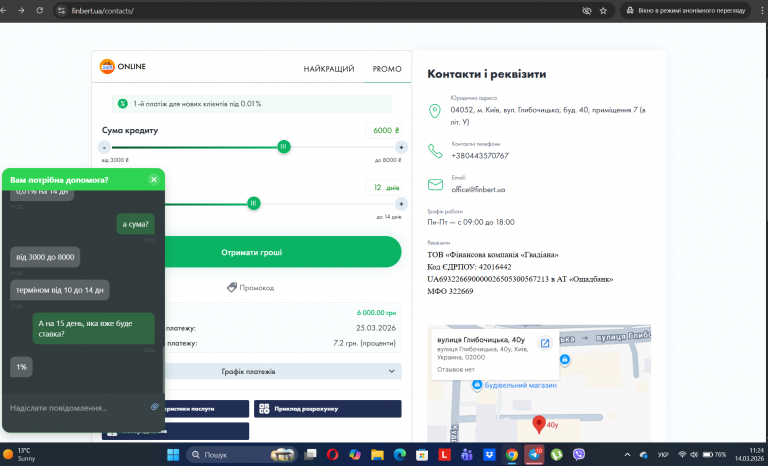Open the Chrome three-dot menu
This screenshot has width=768, height=466.
(761, 10)
